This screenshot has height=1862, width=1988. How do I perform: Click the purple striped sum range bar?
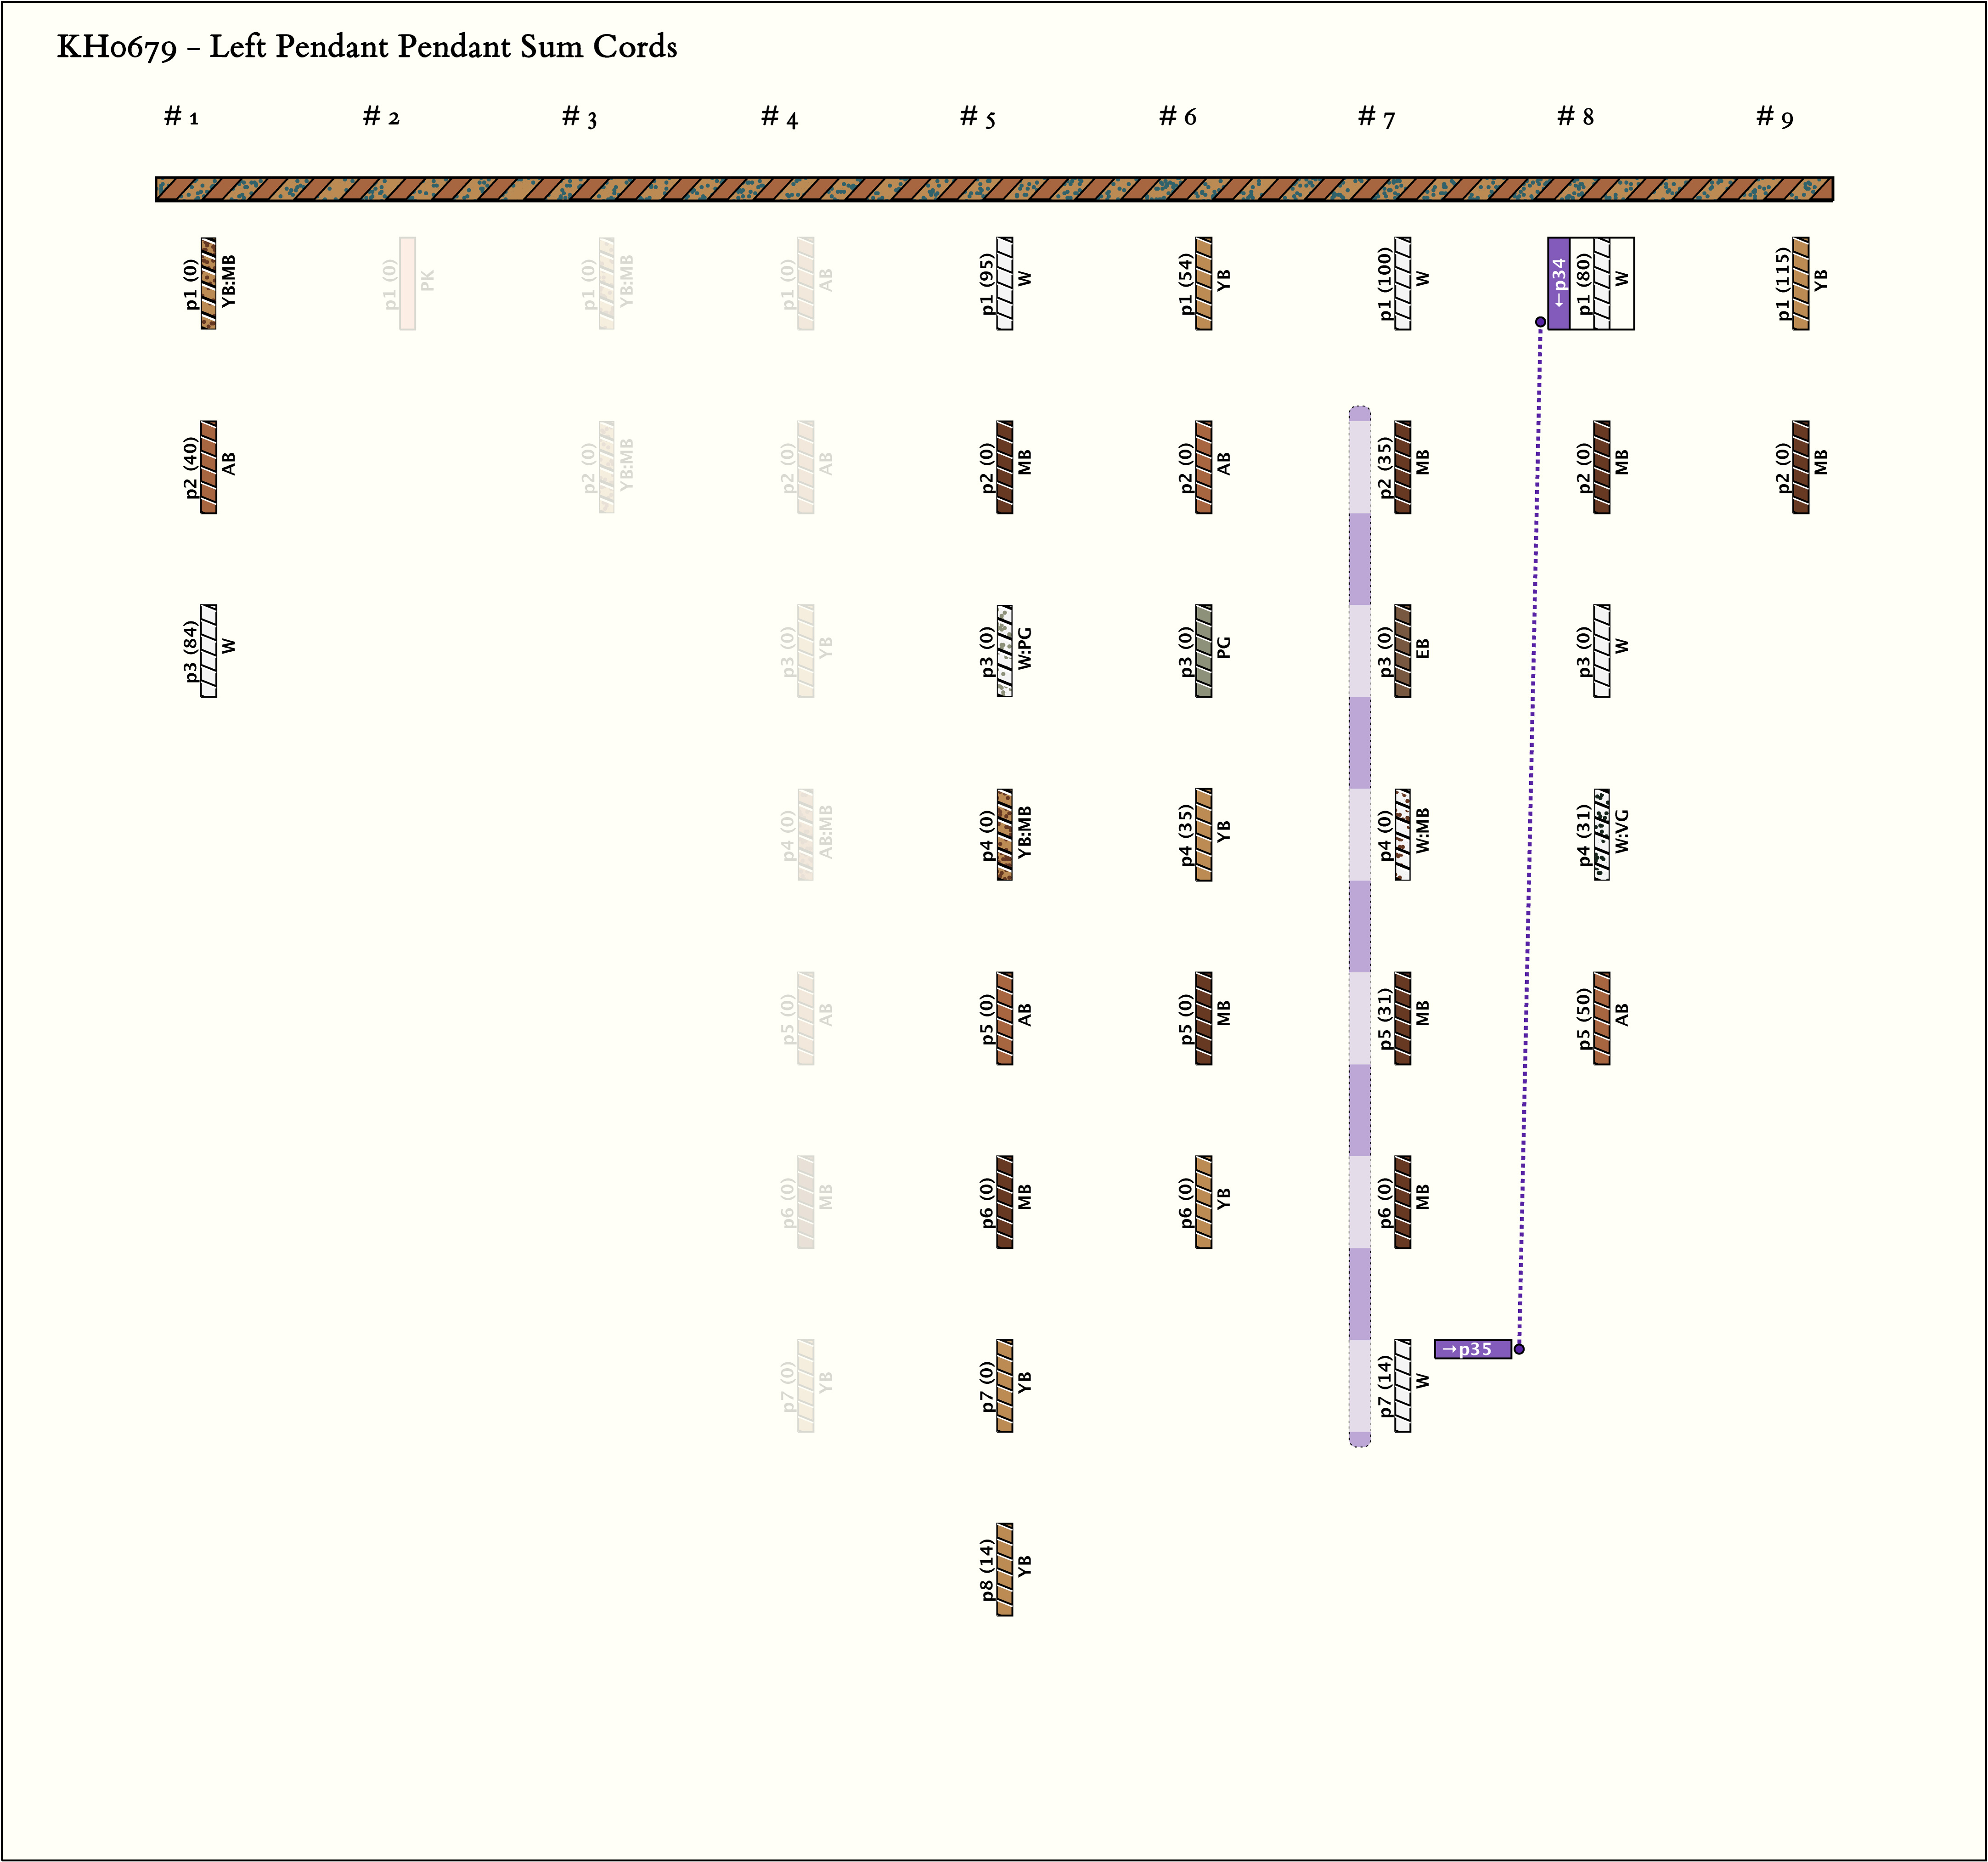1359,926
